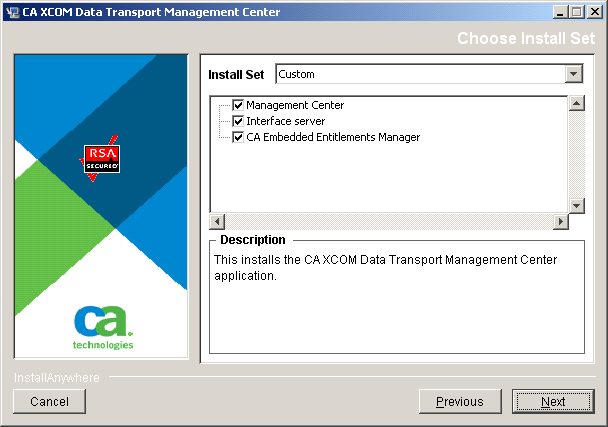The width and height of the screenshot is (608, 427).
Task: Select the Interface server tree label
Action: 286,121
